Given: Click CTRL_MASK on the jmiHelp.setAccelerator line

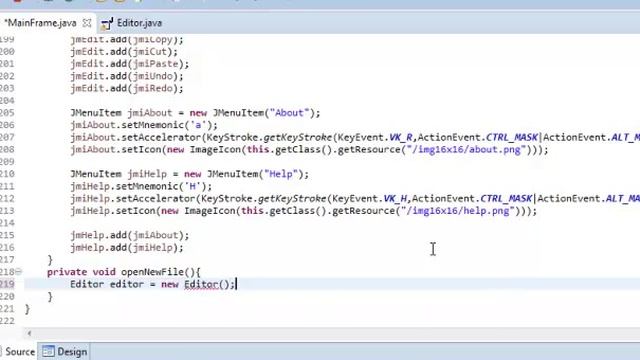Looking at the screenshot, I should click(506, 198).
